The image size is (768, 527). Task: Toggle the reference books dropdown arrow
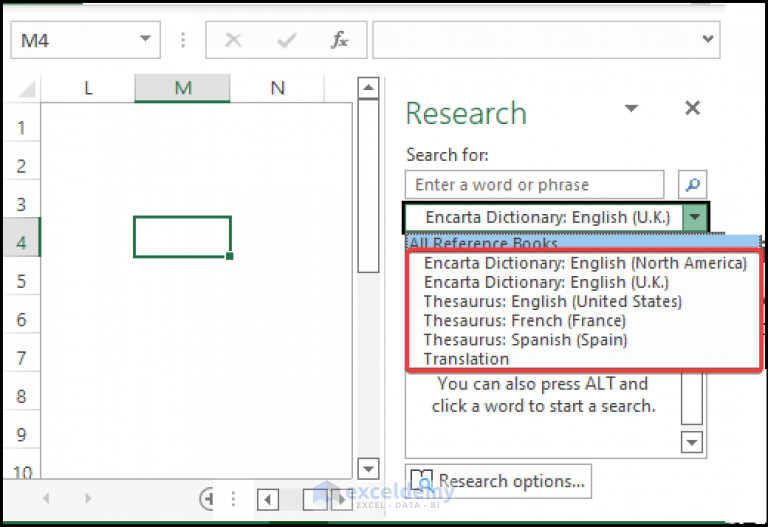pyautogui.click(x=695, y=217)
